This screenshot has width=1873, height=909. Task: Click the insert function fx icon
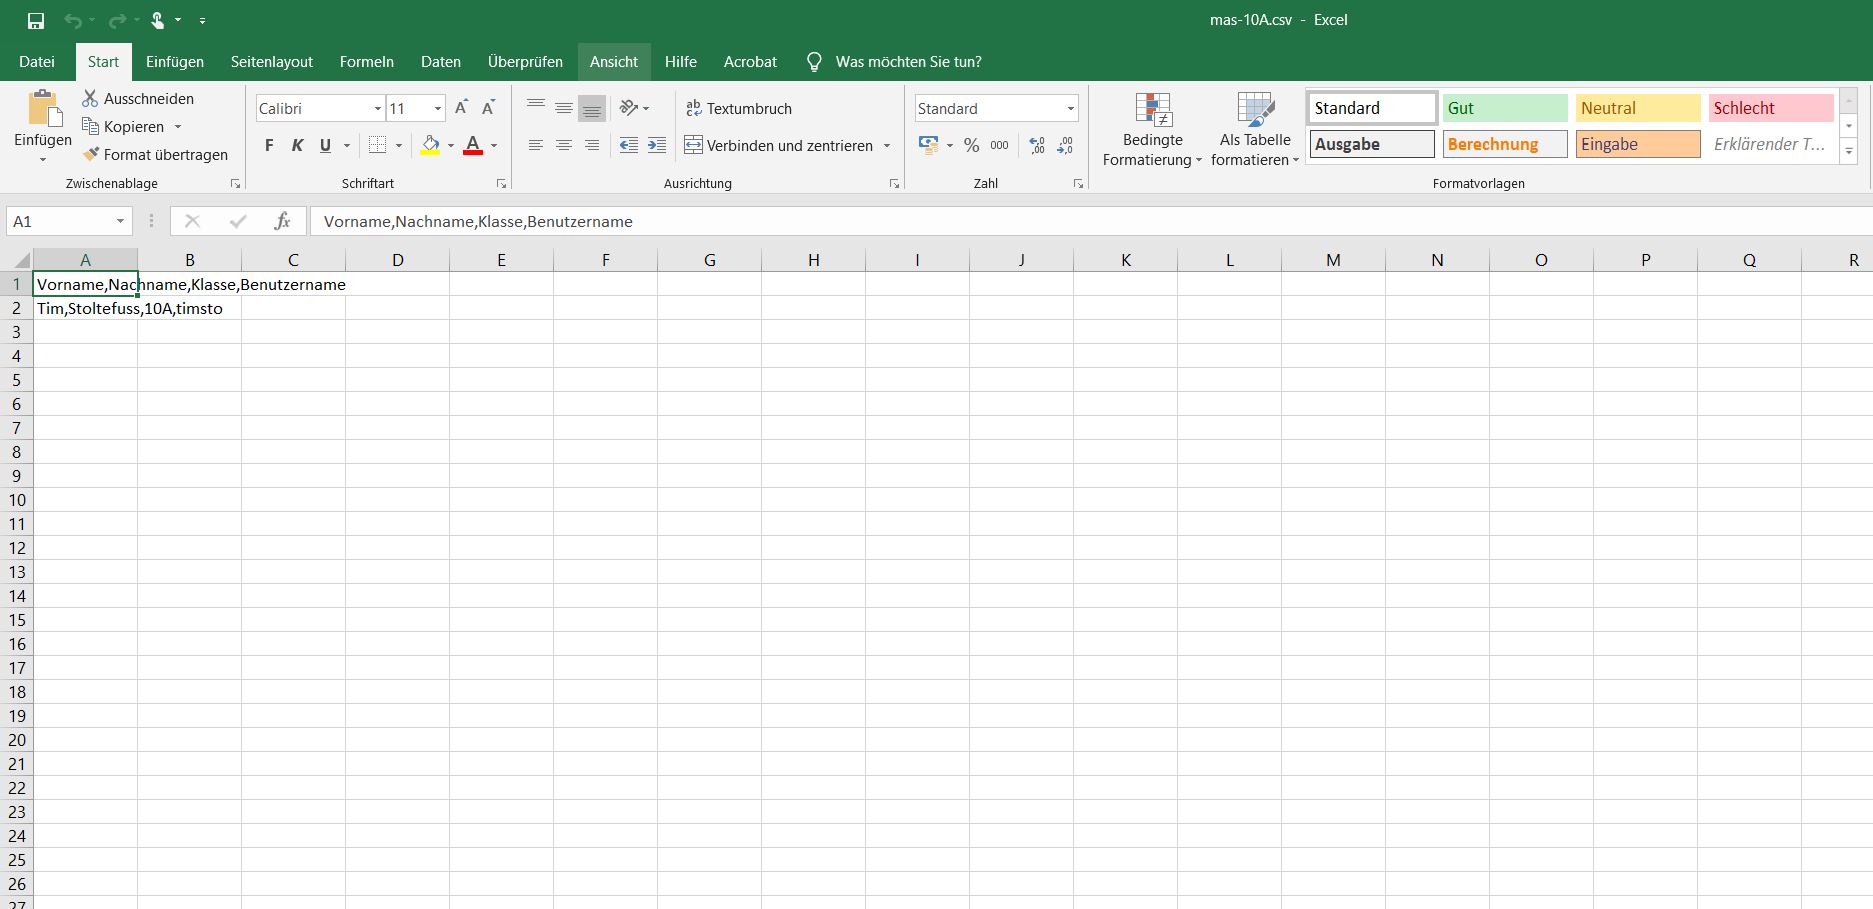point(282,221)
